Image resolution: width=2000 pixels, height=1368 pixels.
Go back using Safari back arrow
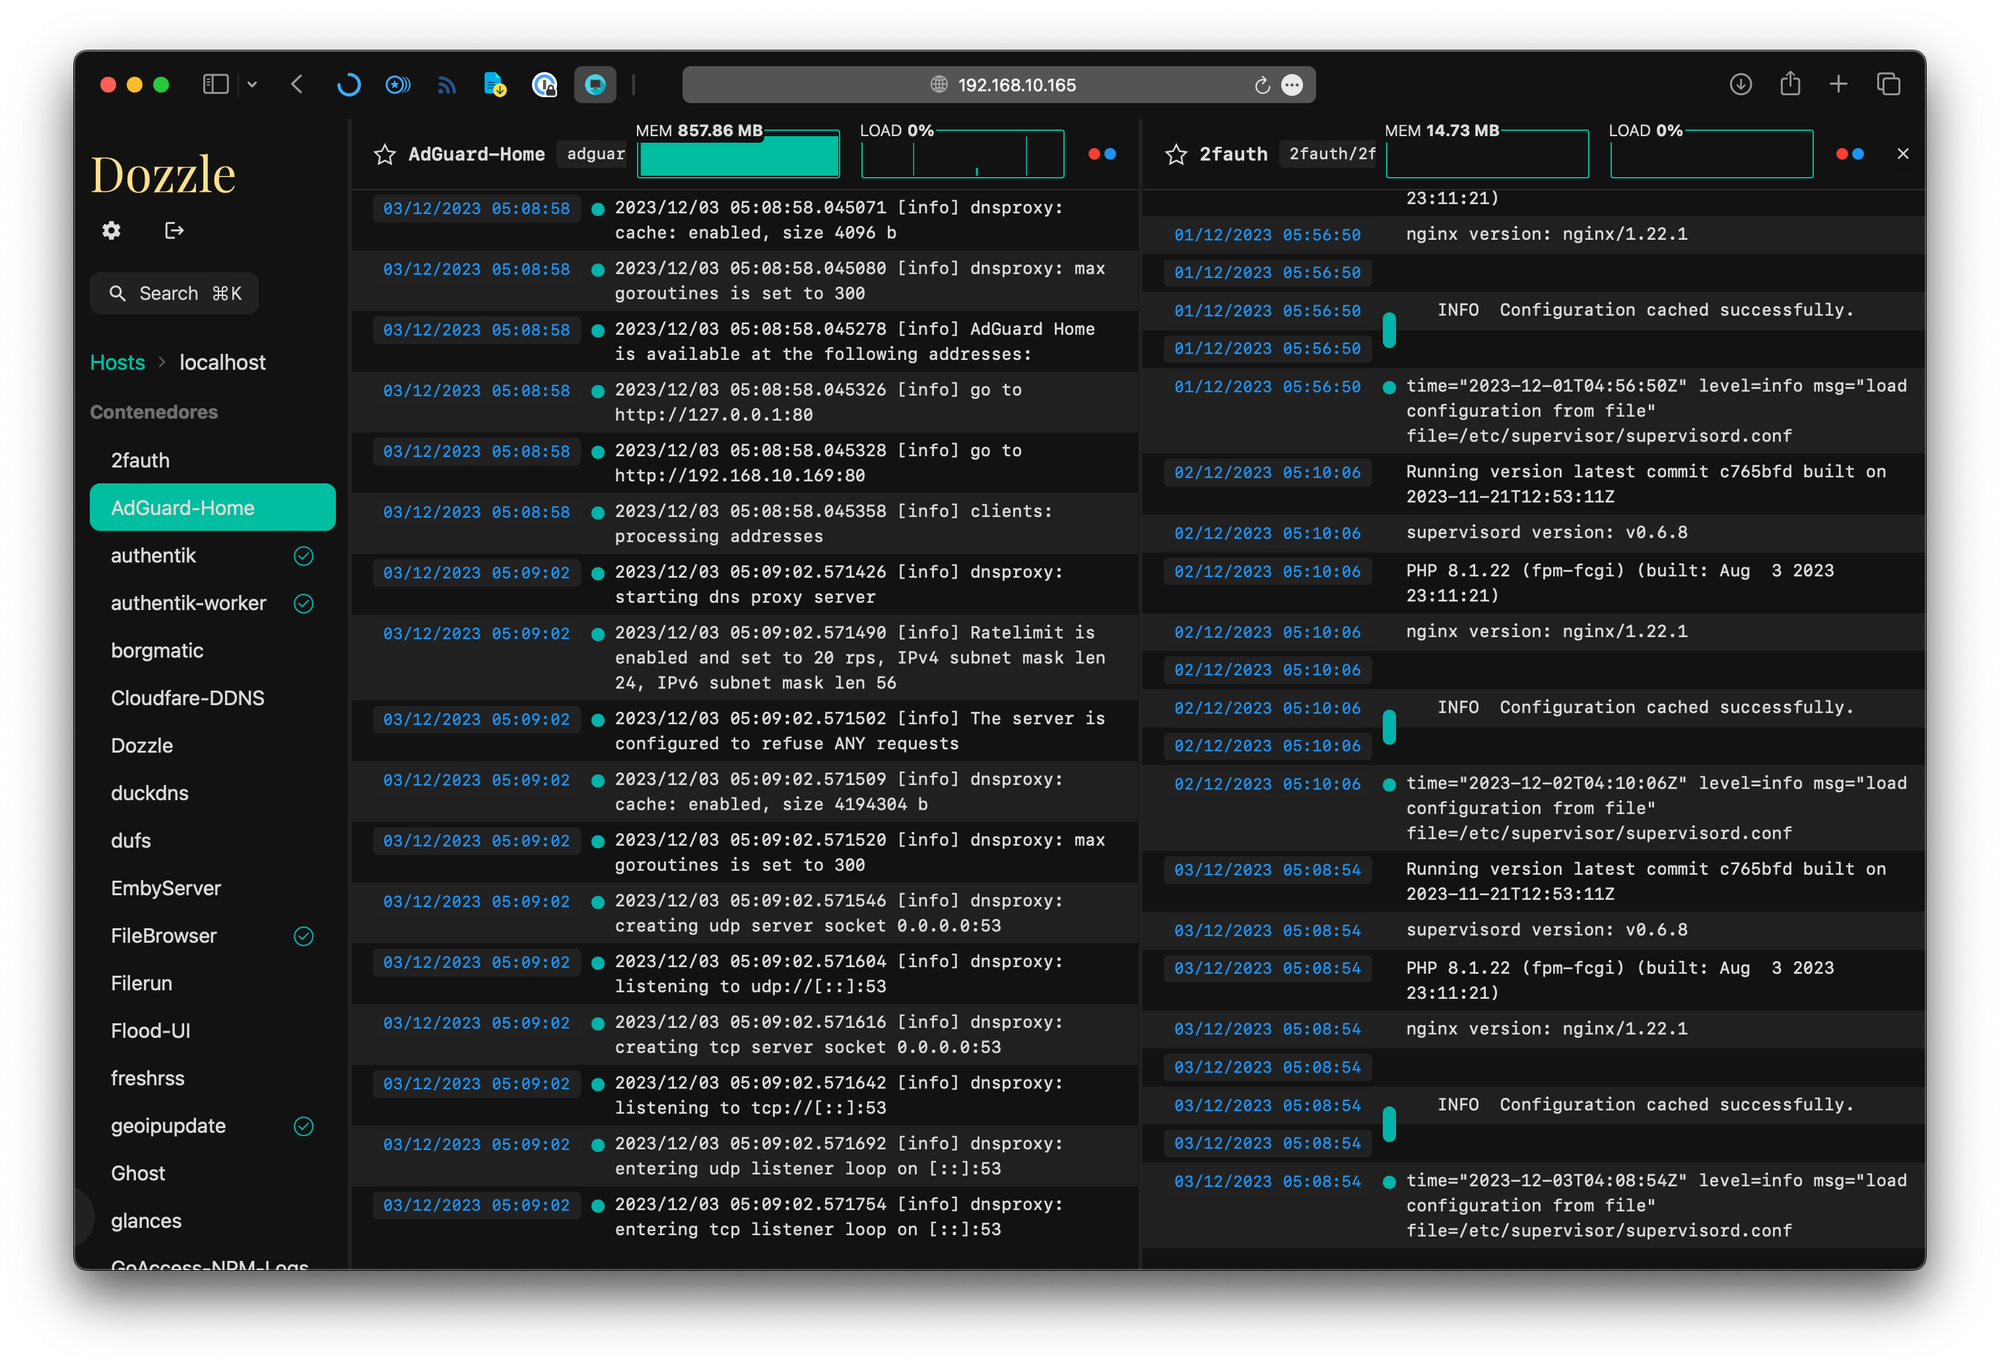(297, 84)
